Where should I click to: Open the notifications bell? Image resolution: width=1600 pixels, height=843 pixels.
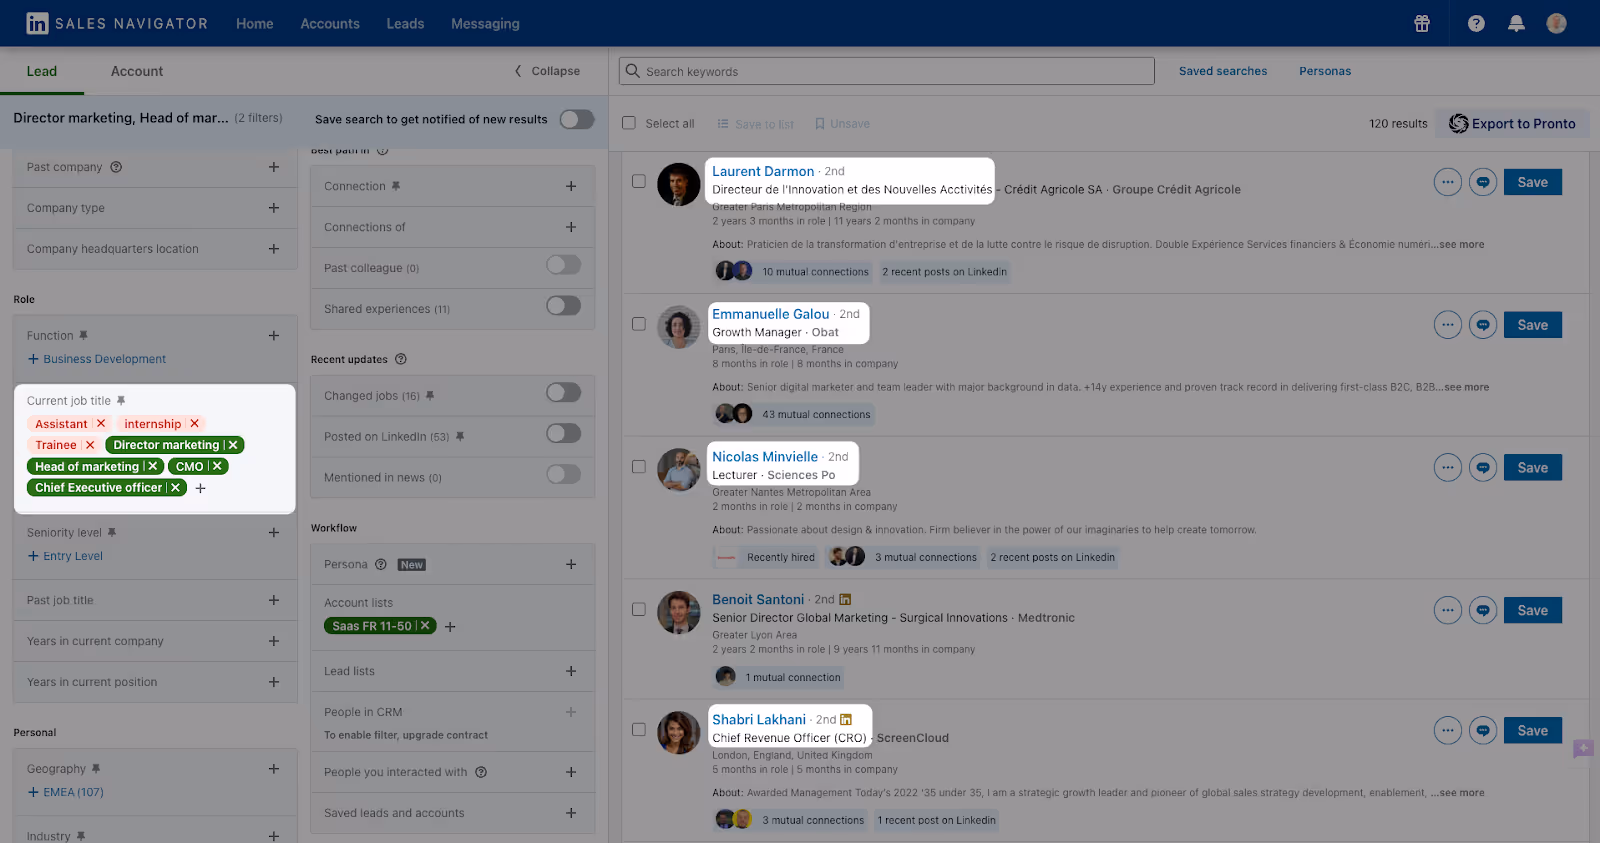[1516, 23]
